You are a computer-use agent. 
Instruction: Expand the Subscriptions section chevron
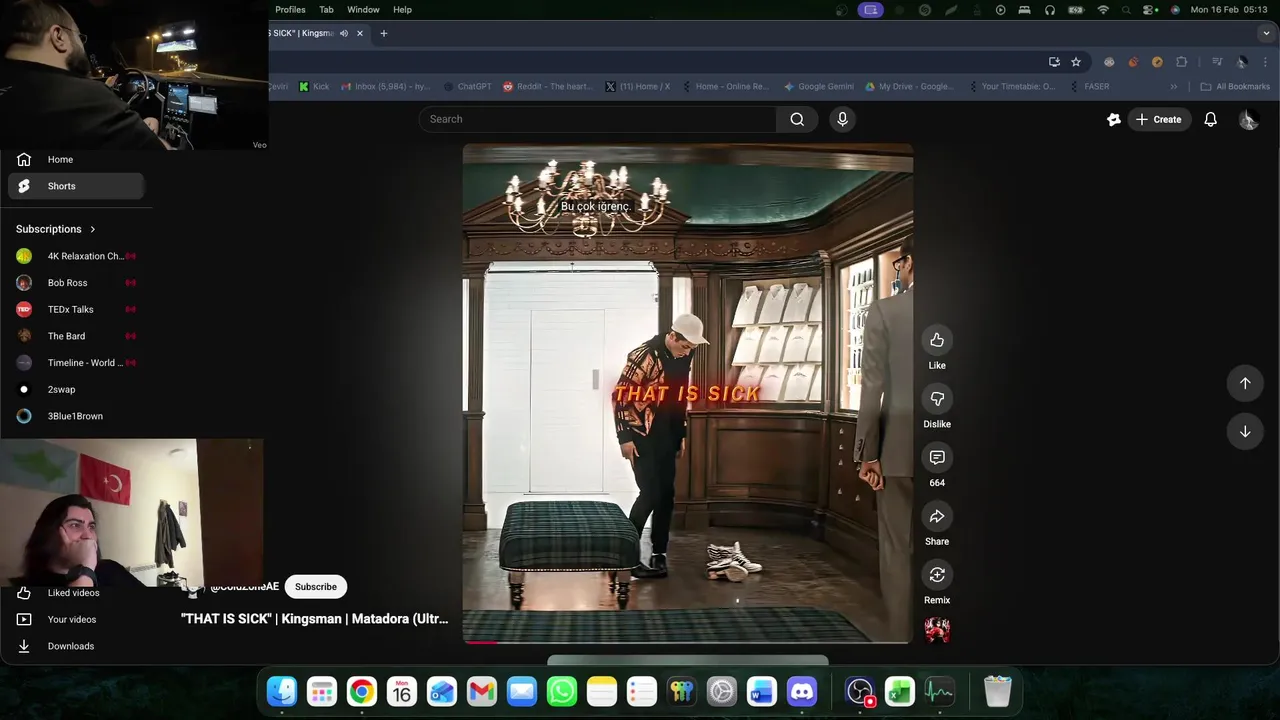[92, 229]
